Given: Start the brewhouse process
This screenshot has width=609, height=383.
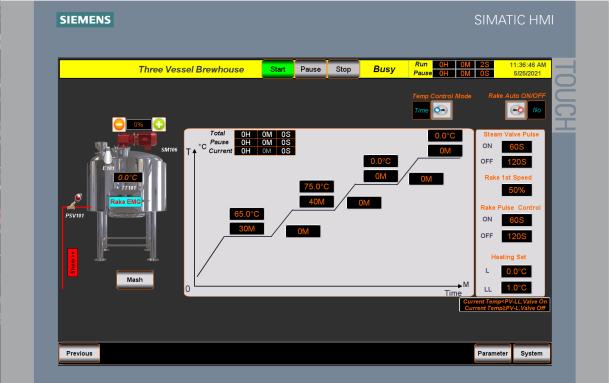Looking at the screenshot, I should [278, 69].
